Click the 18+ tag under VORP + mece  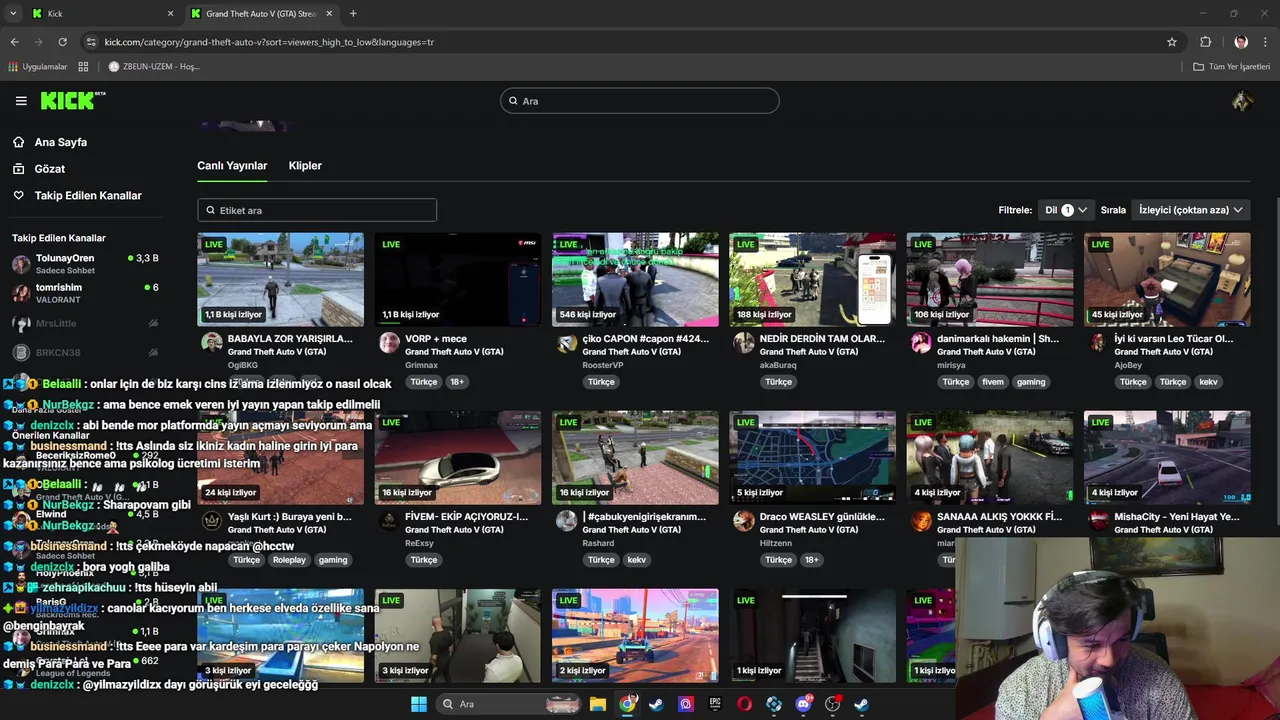click(x=457, y=382)
